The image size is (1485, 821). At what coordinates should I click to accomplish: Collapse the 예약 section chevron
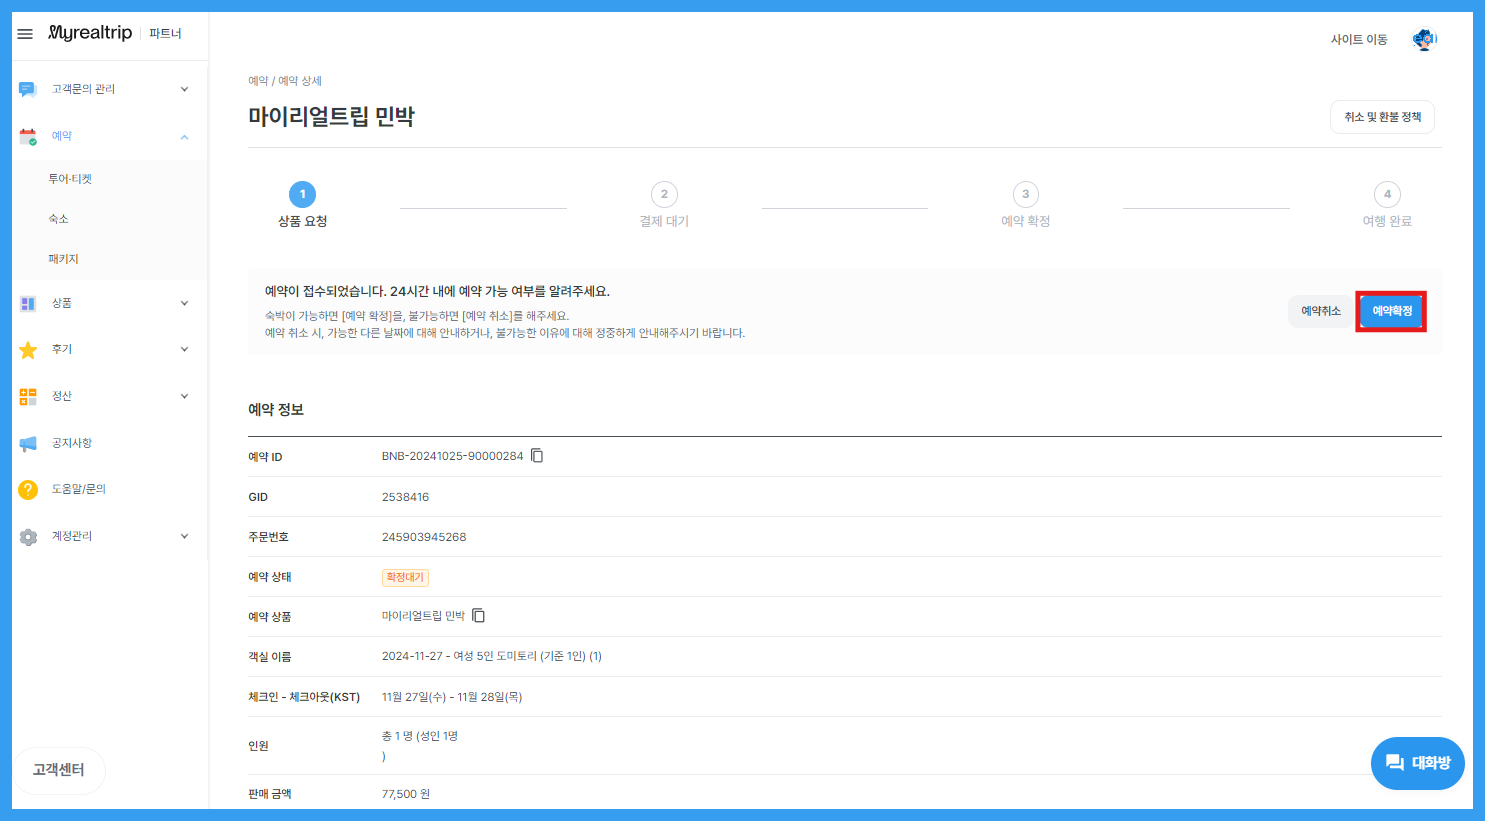(x=183, y=135)
